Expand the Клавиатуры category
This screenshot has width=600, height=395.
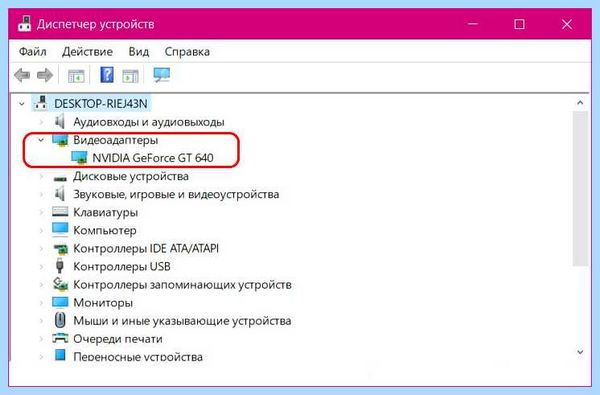coord(41,212)
